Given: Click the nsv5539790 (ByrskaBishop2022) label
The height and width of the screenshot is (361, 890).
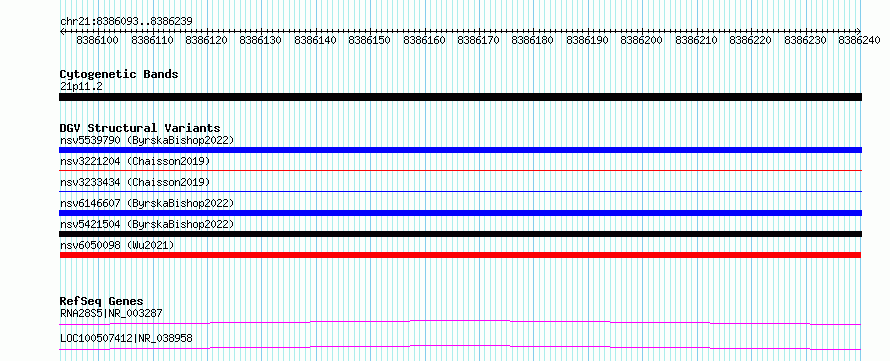Looking at the screenshot, I should (x=147, y=140).
